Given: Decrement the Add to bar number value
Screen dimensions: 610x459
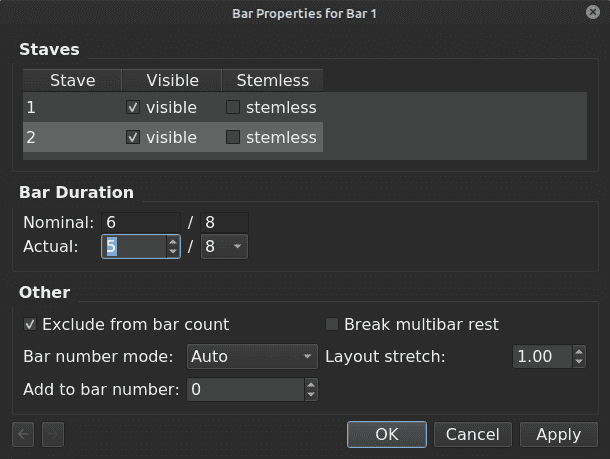Looking at the screenshot, I should tap(310, 395).
